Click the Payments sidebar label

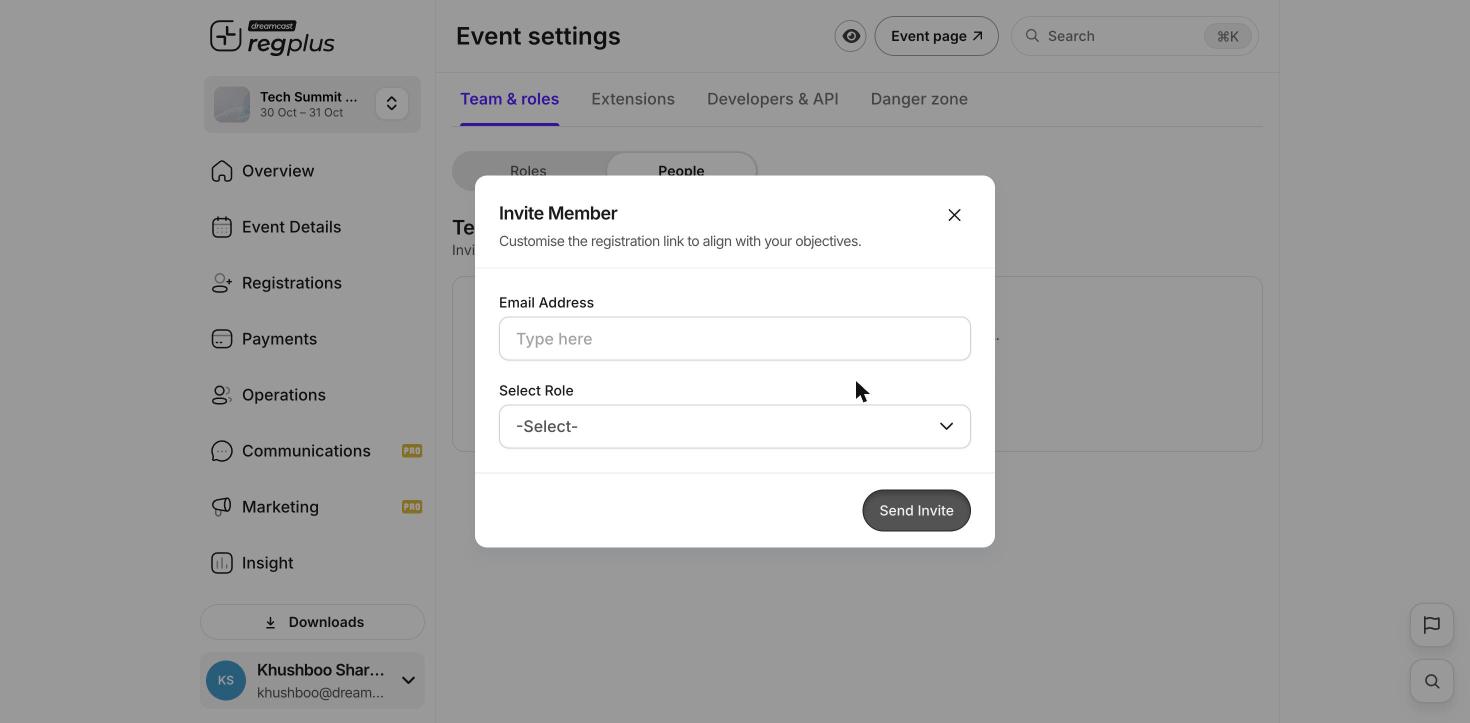click(x=280, y=339)
